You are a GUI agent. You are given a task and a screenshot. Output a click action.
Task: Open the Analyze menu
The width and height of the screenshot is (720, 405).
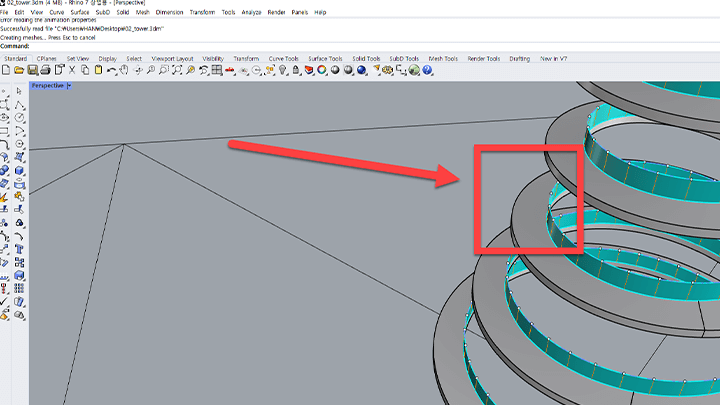(251, 12)
